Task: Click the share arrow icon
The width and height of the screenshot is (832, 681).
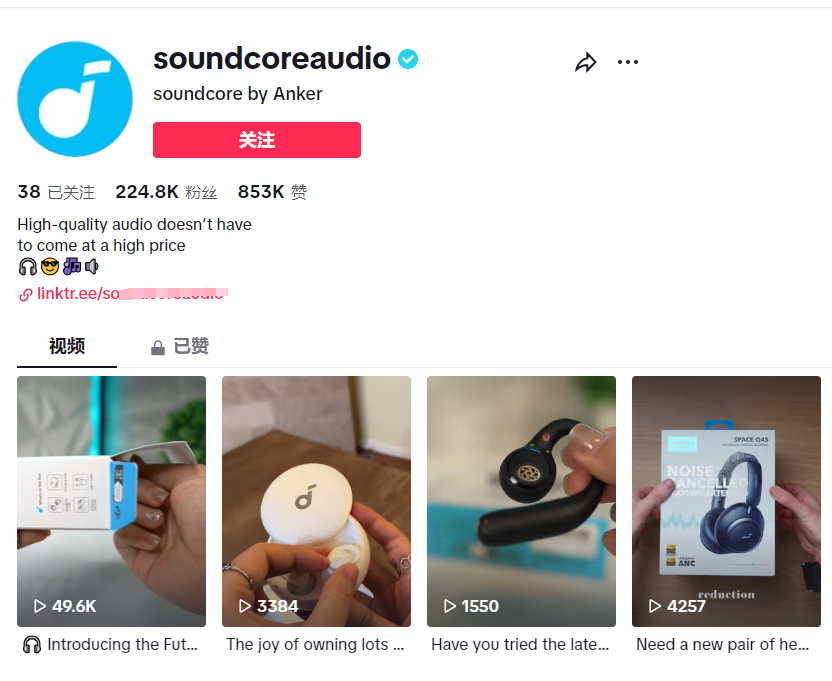Action: (x=586, y=63)
